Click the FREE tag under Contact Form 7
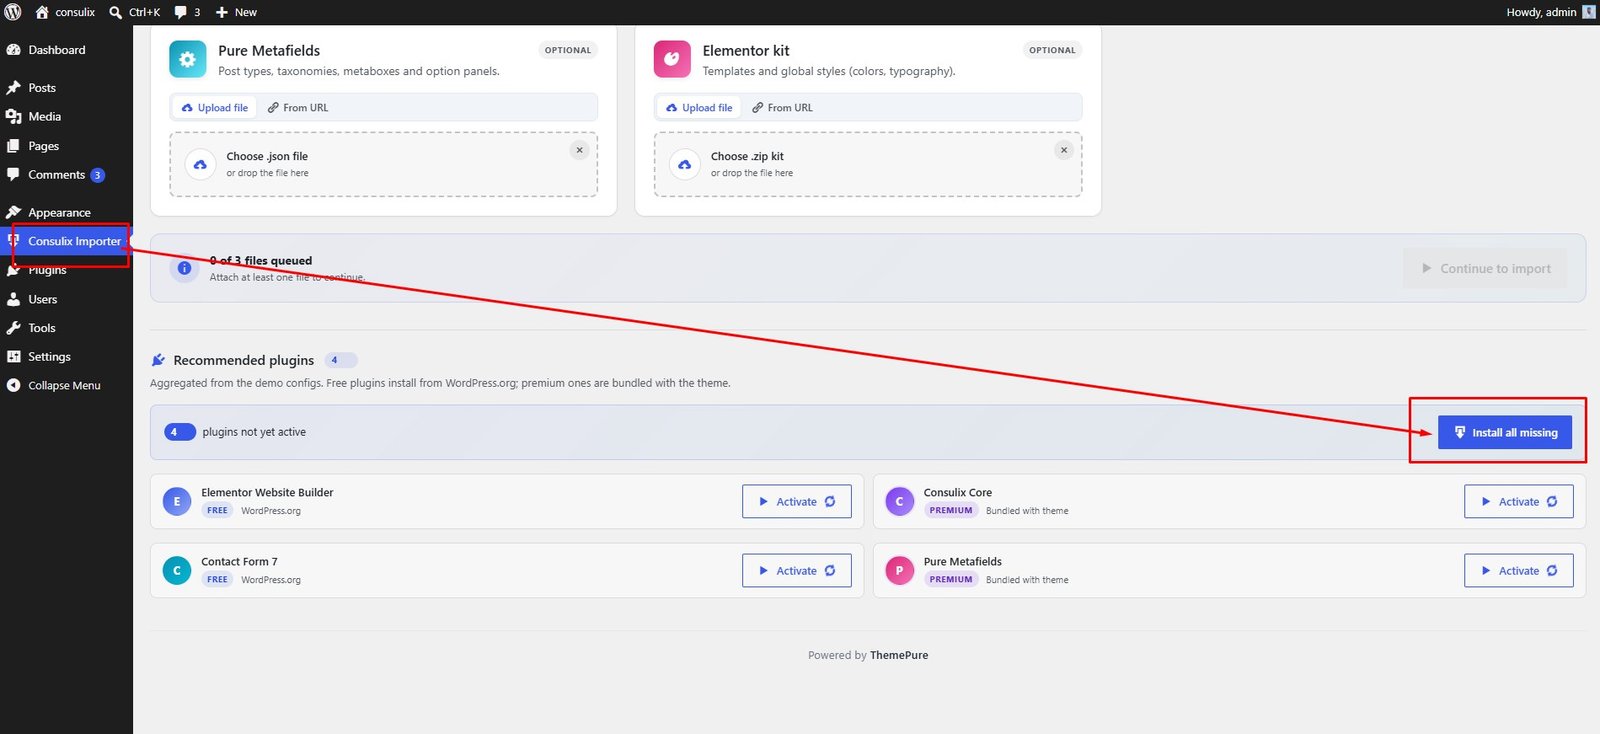 point(217,579)
